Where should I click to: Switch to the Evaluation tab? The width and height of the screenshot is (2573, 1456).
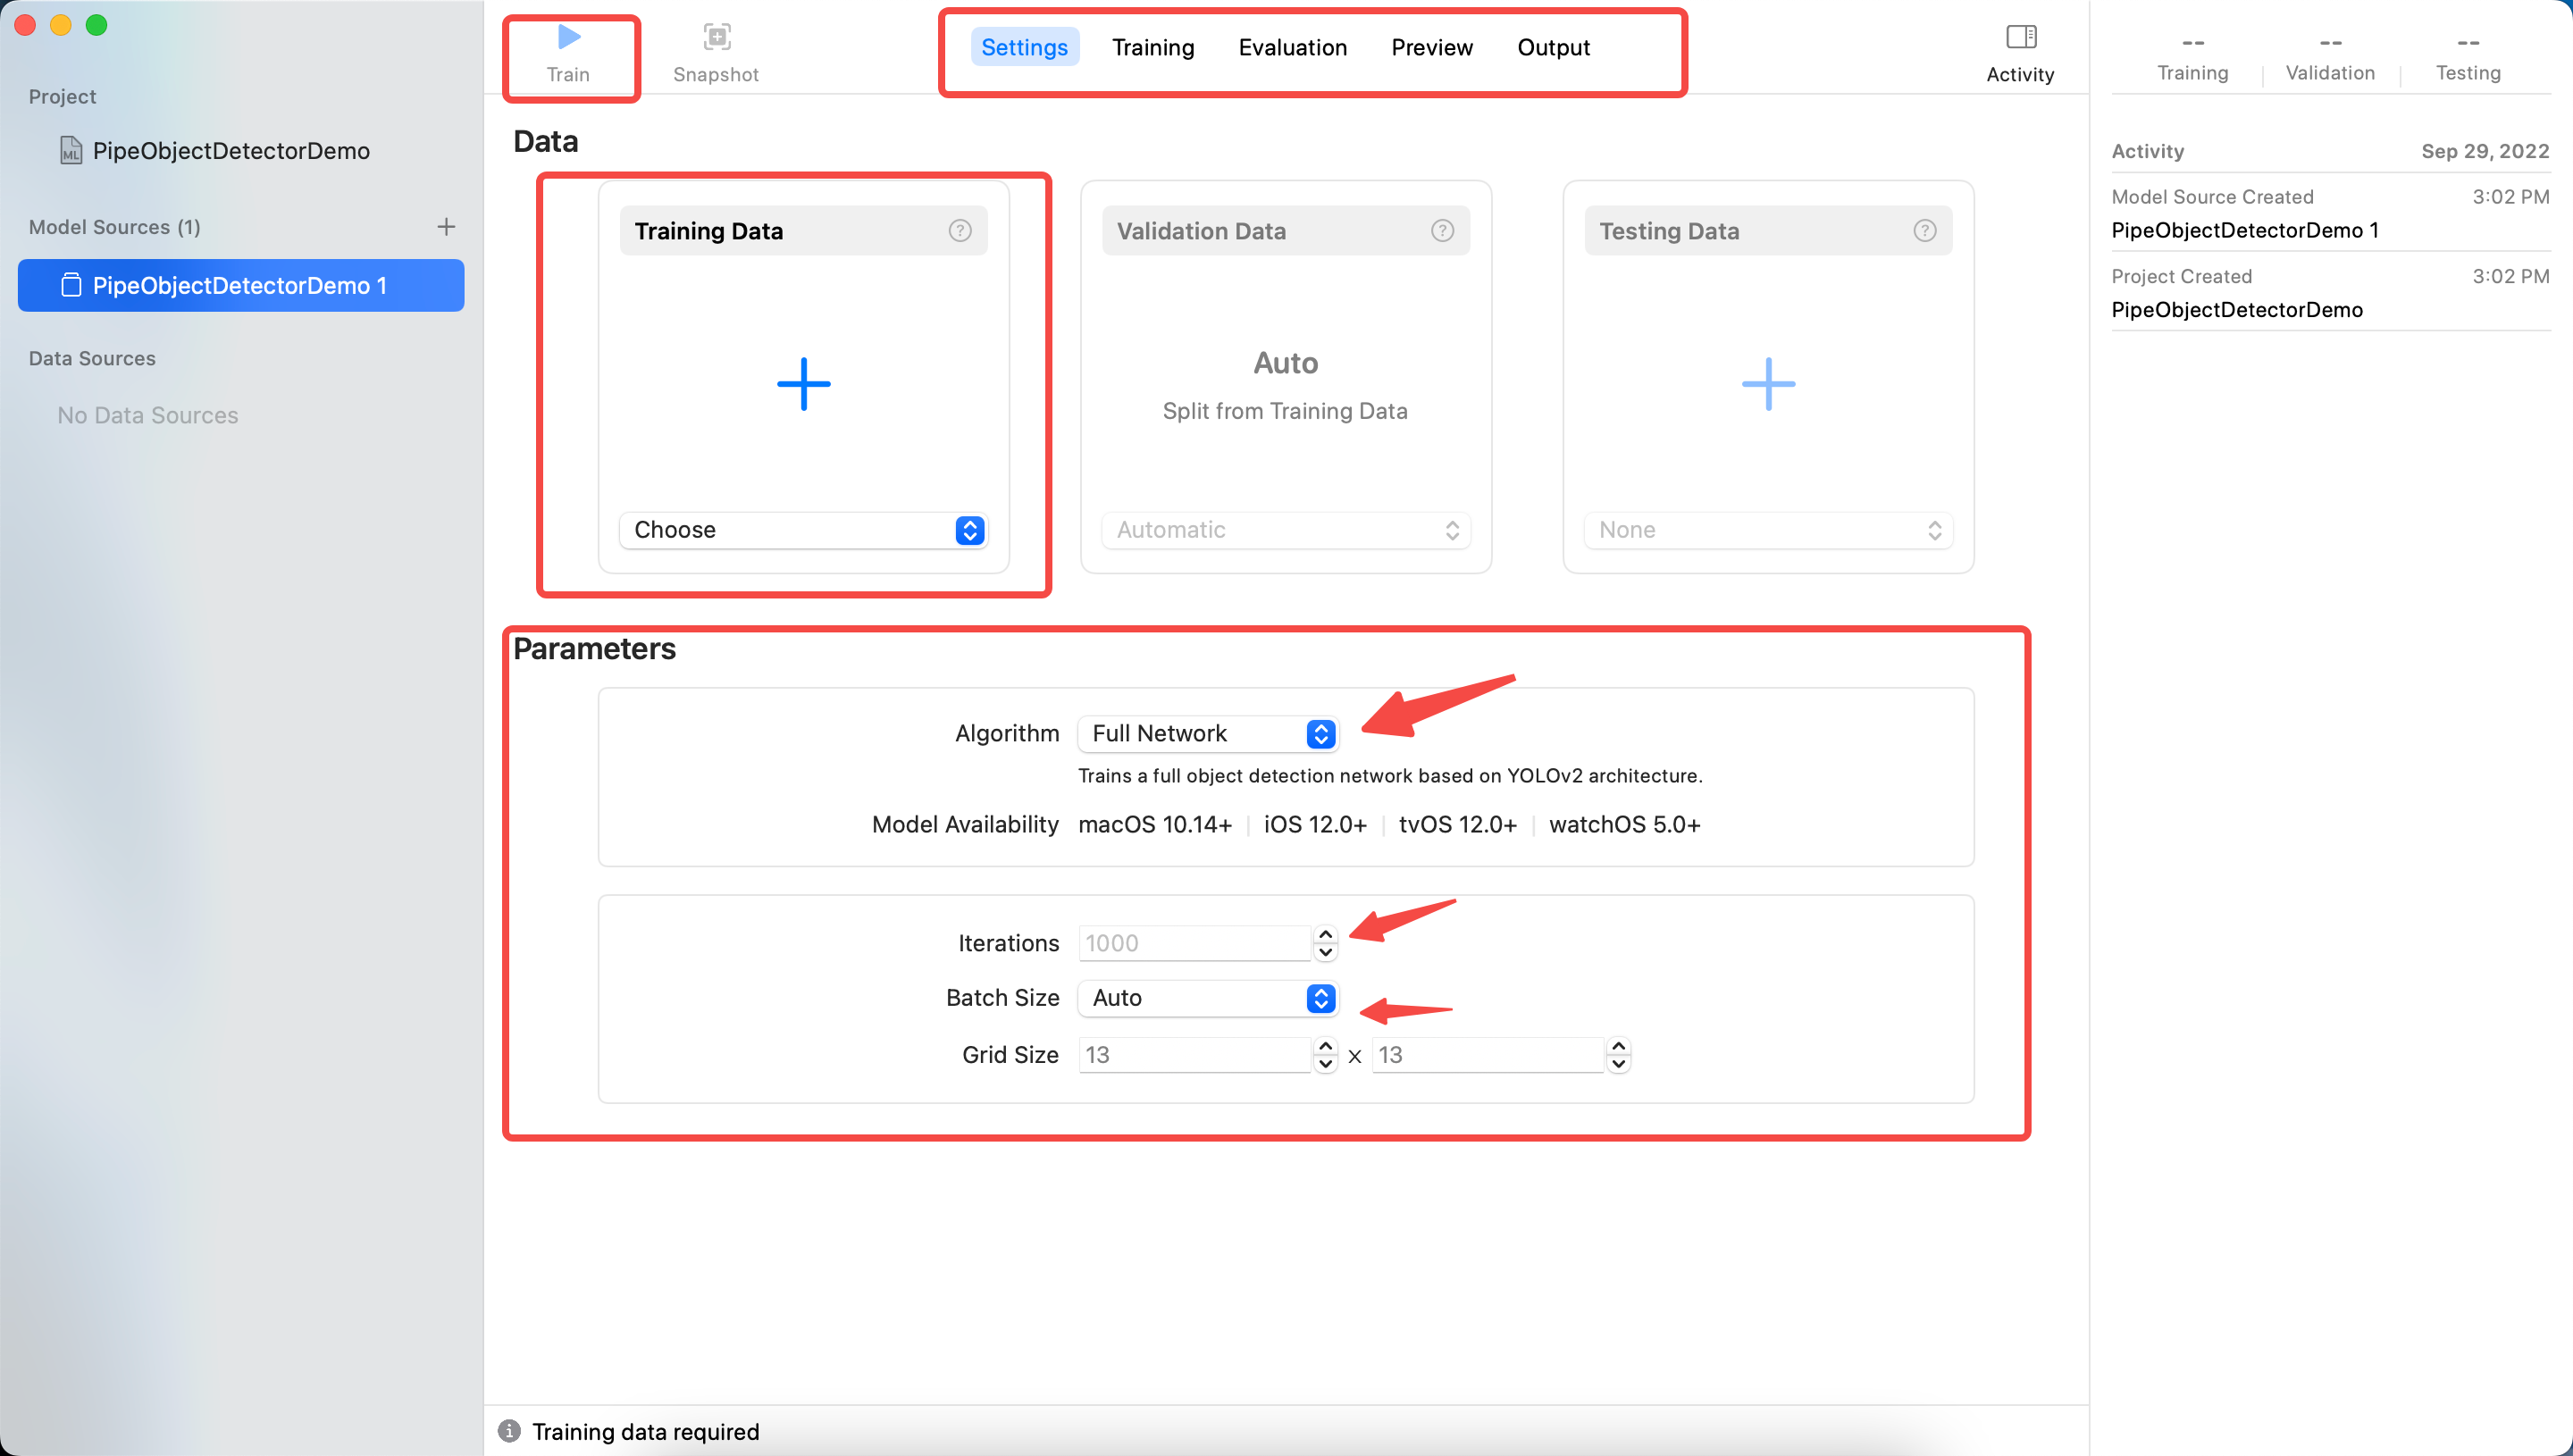pyautogui.click(x=1292, y=47)
